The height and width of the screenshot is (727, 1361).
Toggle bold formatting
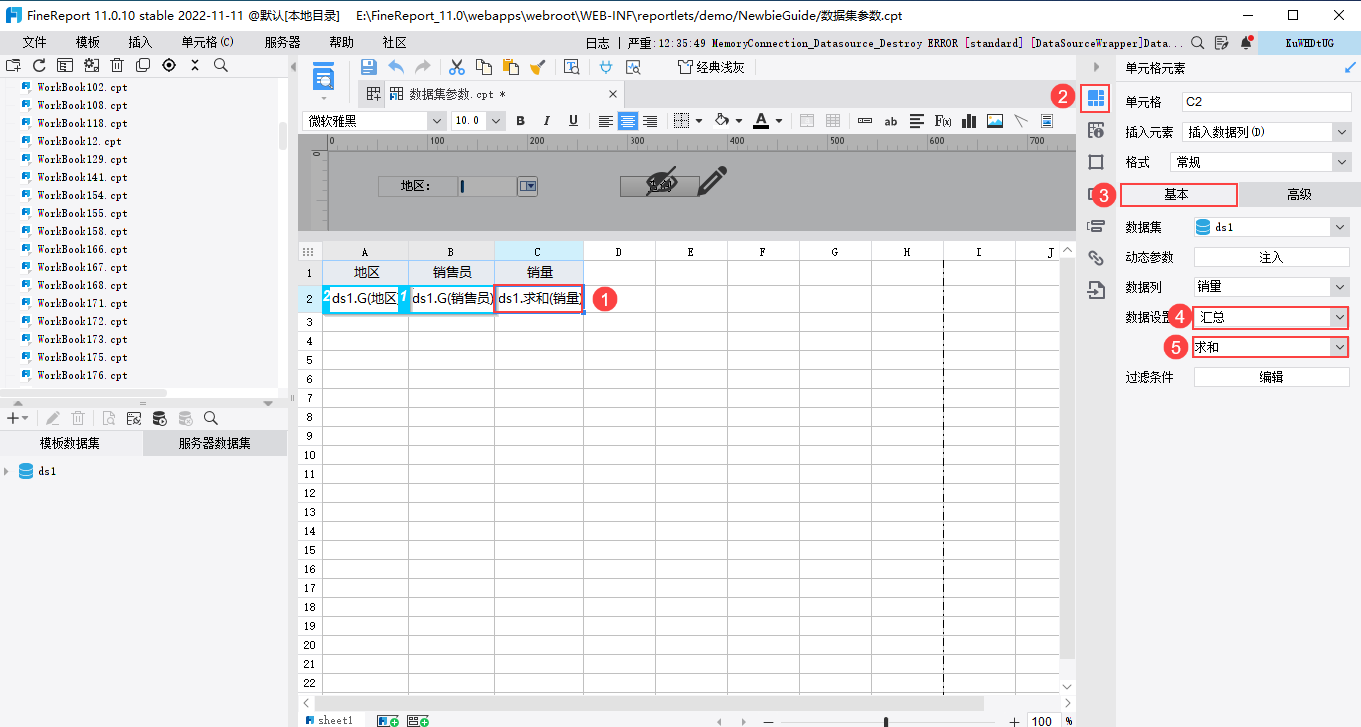(x=520, y=121)
